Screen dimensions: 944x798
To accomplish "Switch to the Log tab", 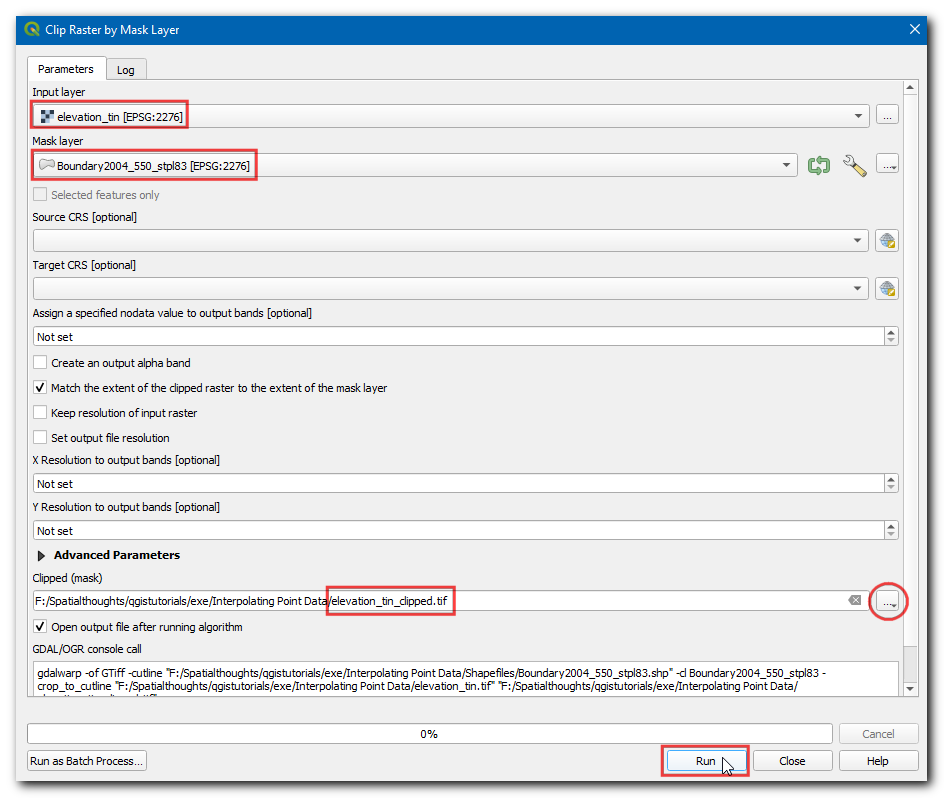I will 126,70.
